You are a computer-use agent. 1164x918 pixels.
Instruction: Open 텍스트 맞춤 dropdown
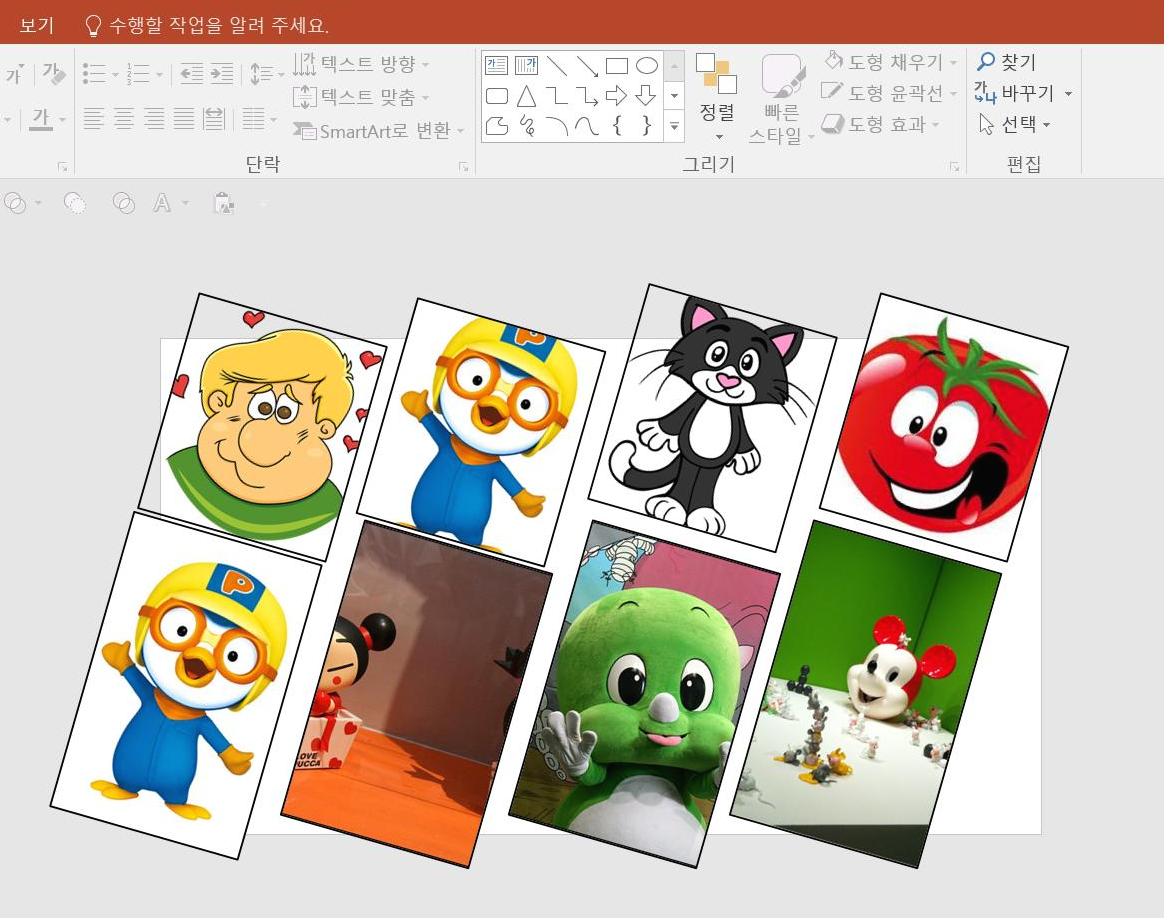[361, 96]
